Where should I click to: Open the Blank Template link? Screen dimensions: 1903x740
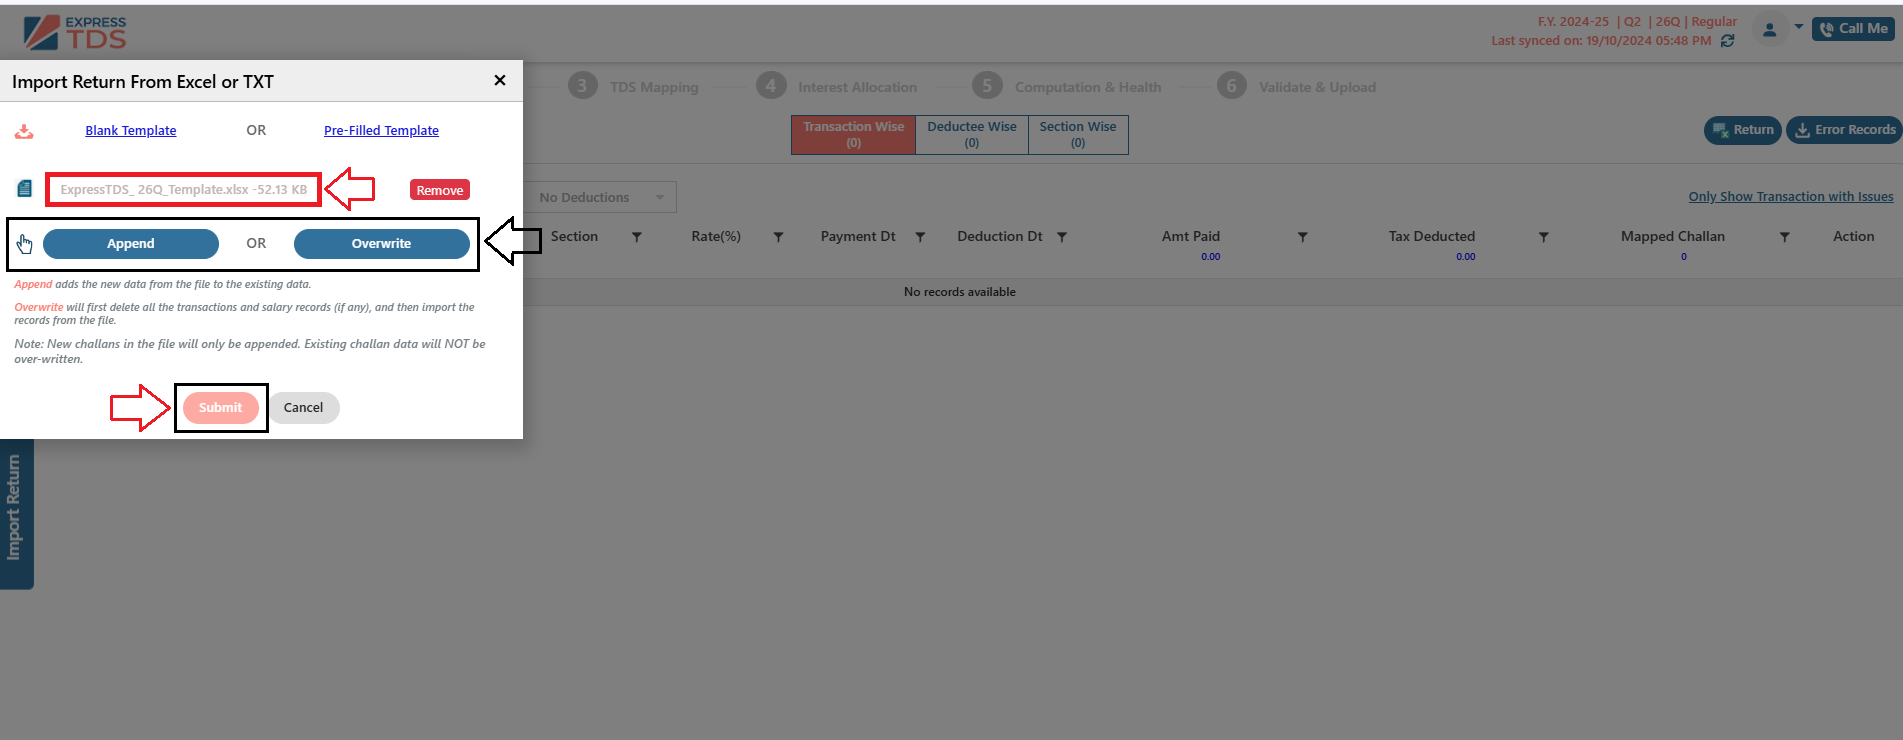(x=131, y=130)
